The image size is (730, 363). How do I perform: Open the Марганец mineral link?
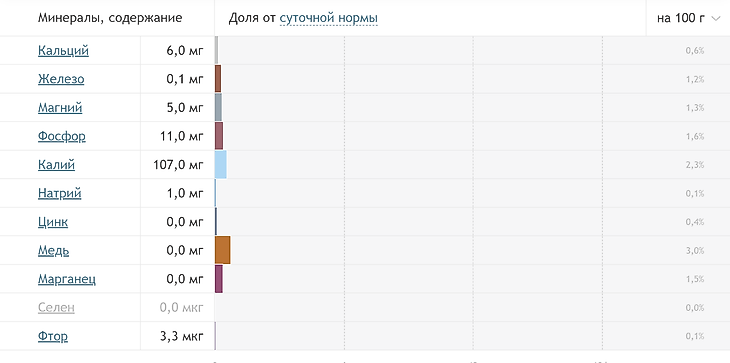(67, 279)
